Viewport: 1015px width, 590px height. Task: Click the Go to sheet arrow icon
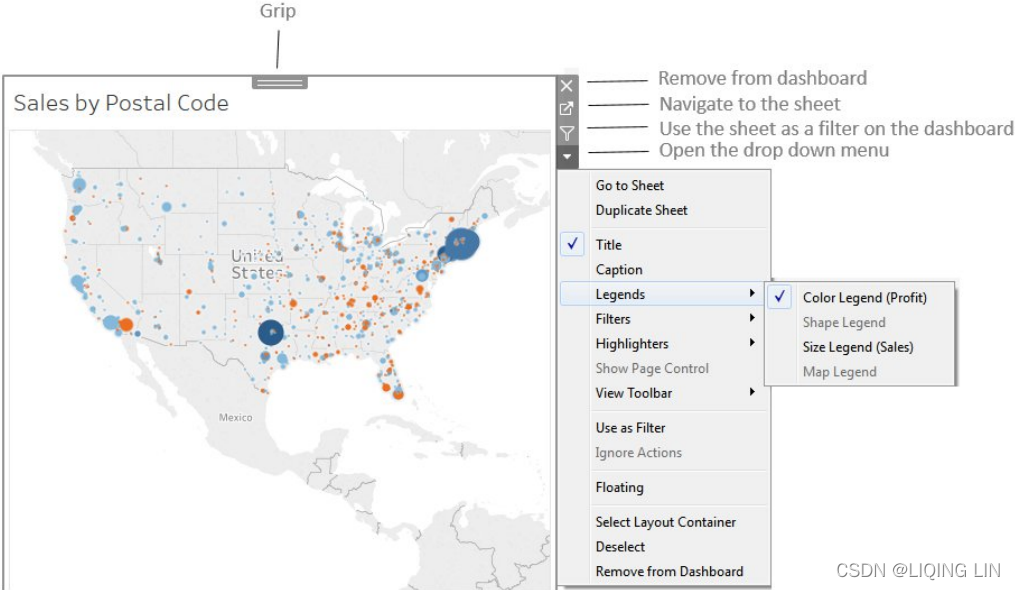click(566, 109)
